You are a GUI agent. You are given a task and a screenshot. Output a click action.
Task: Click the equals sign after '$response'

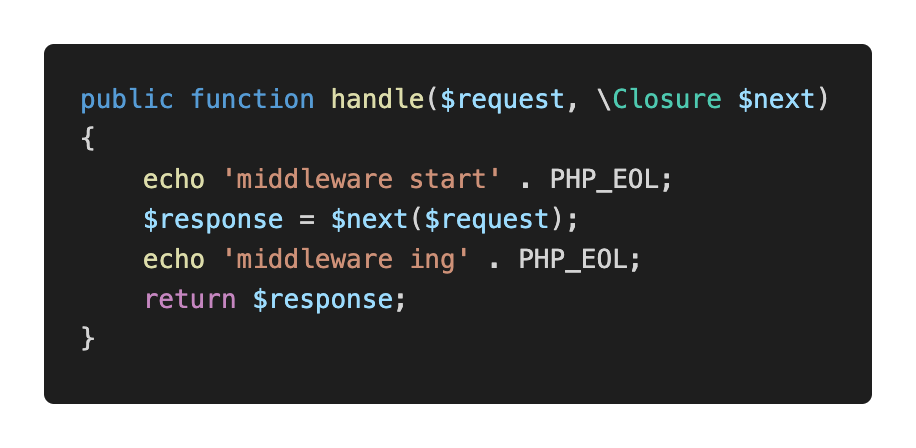(x=299, y=219)
